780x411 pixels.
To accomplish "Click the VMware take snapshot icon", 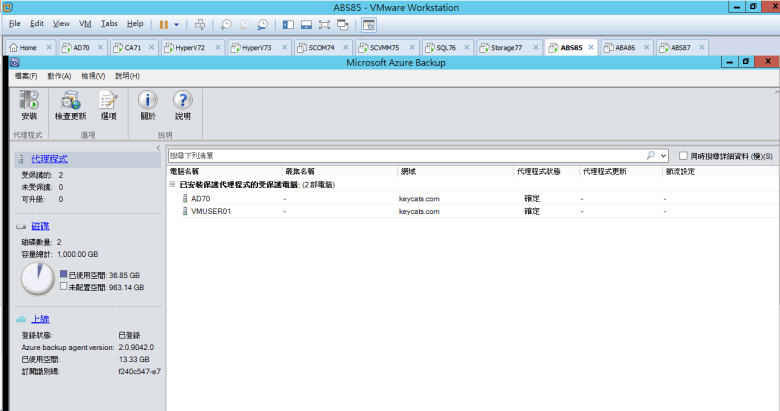I will pos(226,23).
